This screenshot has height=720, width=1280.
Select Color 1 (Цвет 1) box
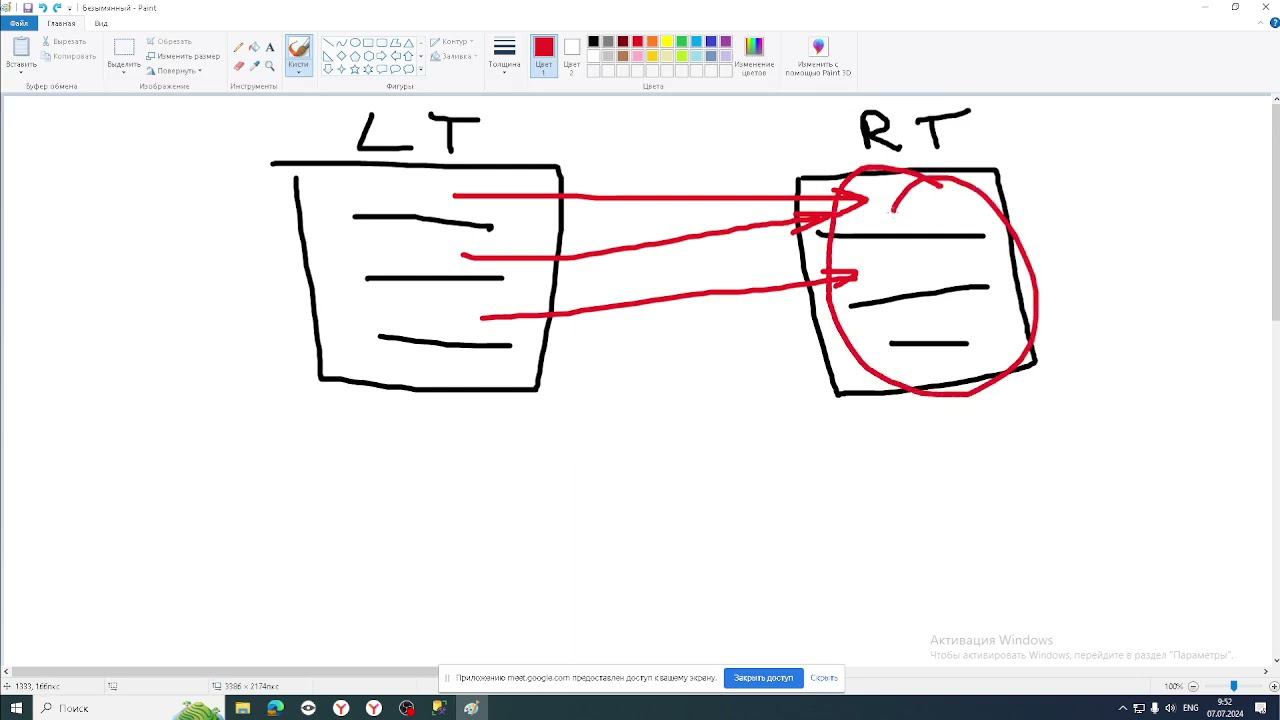tap(544, 56)
